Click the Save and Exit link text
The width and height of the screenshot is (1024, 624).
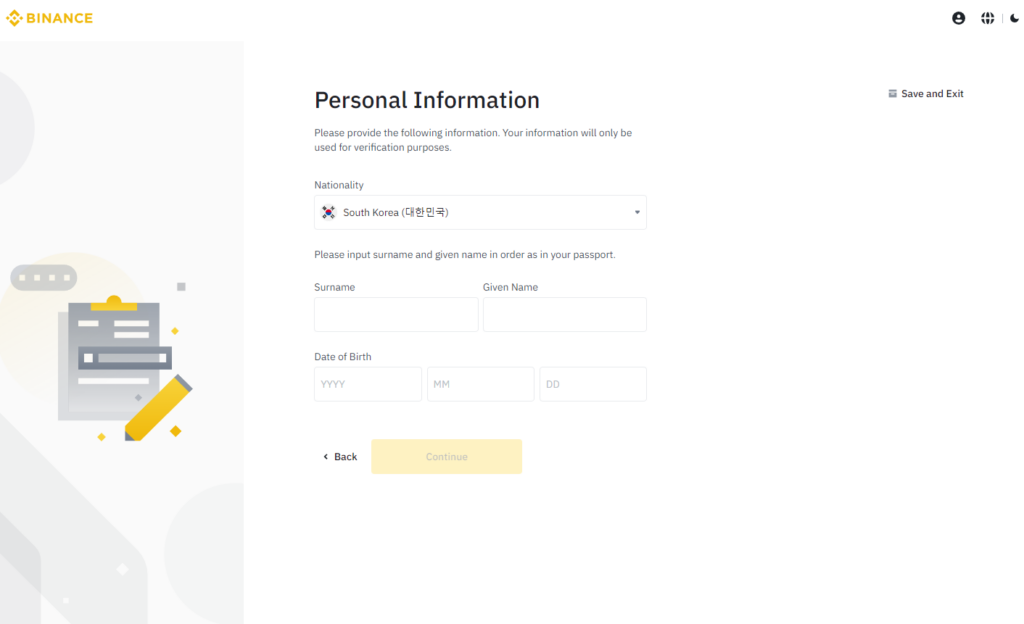932,94
